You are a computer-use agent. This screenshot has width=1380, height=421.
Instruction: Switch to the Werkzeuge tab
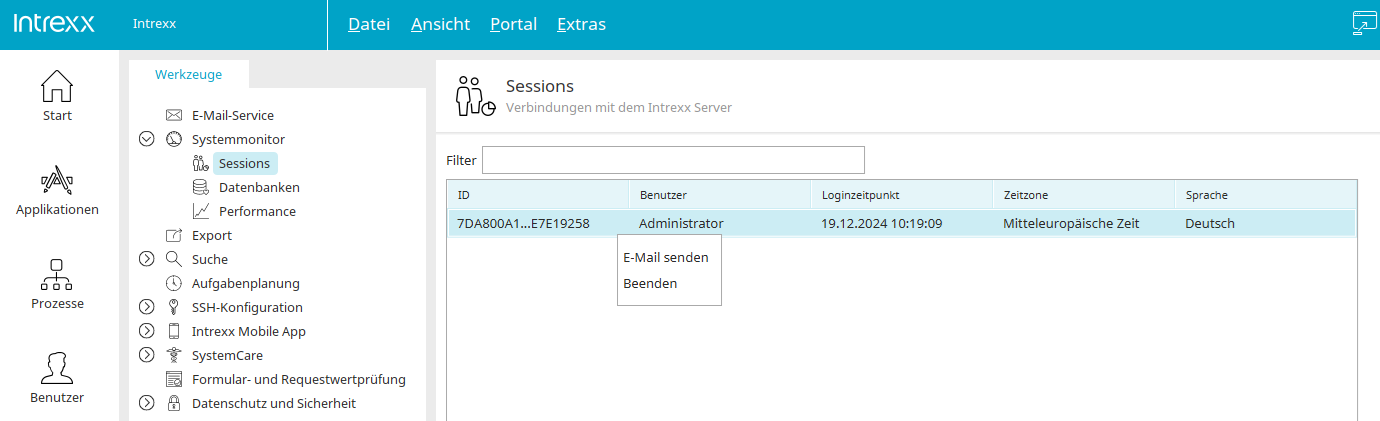click(x=189, y=75)
